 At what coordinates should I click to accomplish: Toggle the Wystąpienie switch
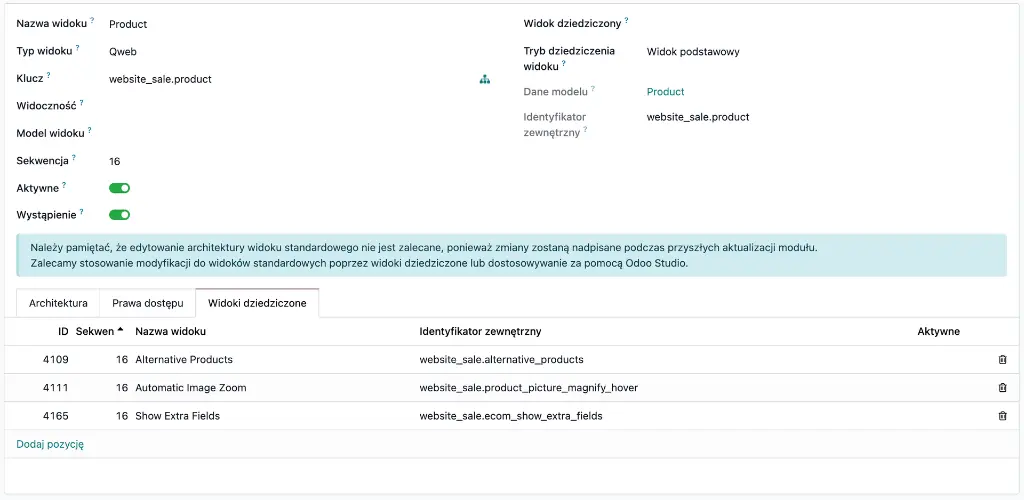(119, 214)
